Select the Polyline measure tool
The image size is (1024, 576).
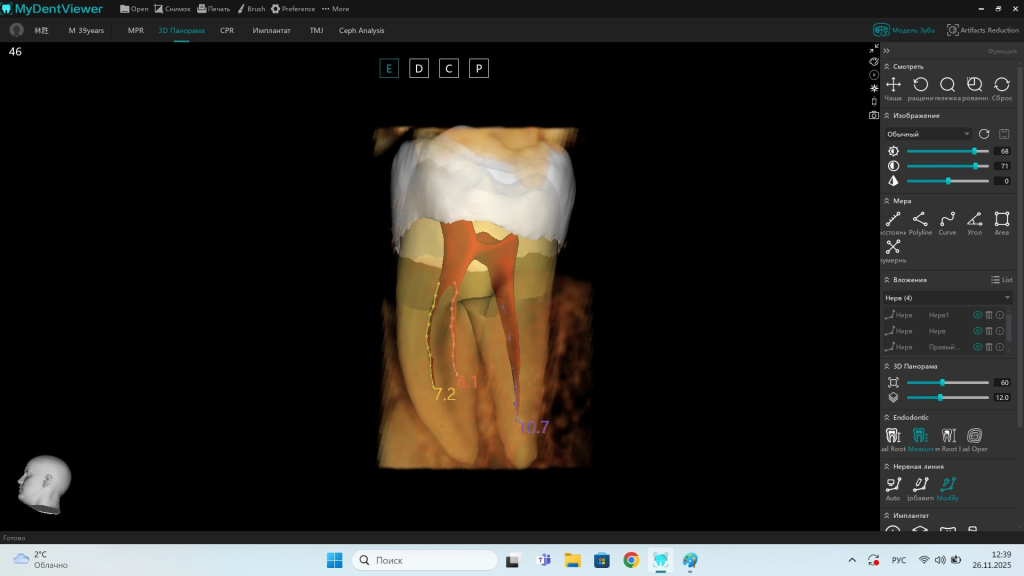[x=920, y=220]
